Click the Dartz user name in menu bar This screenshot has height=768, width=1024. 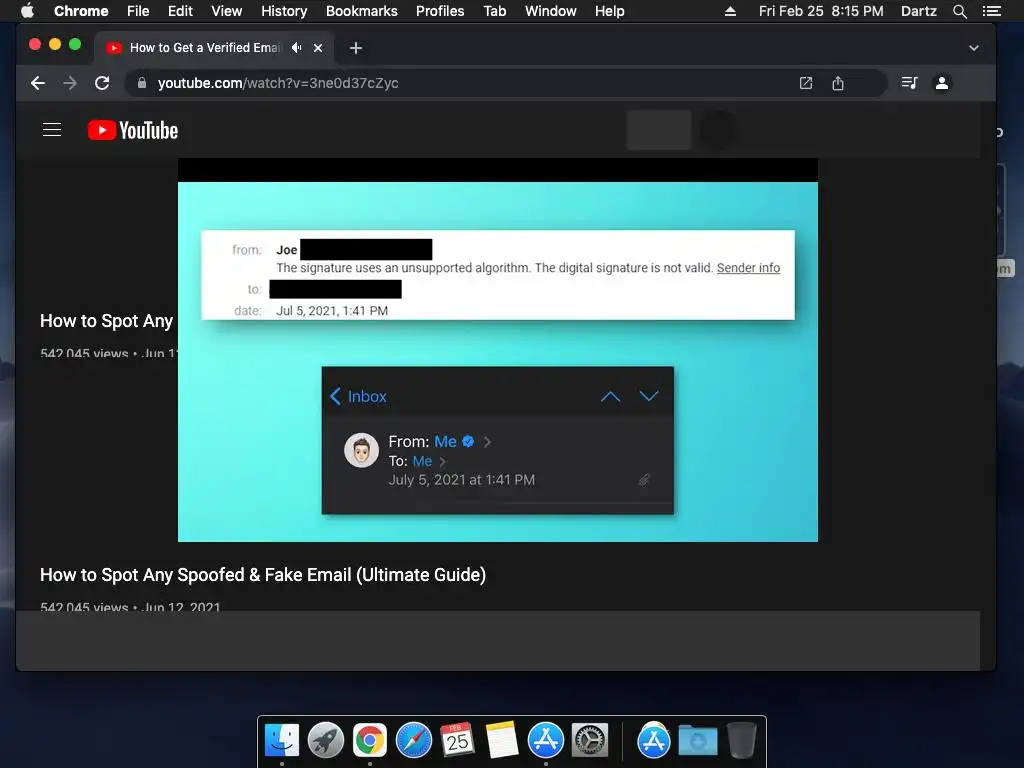point(919,11)
